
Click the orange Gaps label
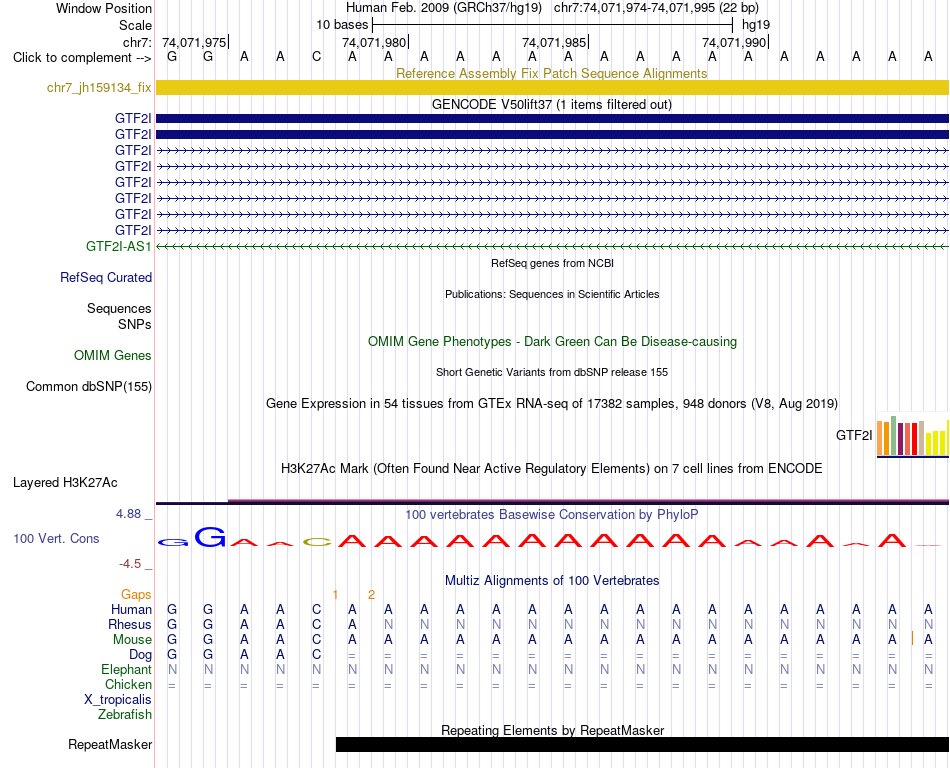click(x=136, y=595)
